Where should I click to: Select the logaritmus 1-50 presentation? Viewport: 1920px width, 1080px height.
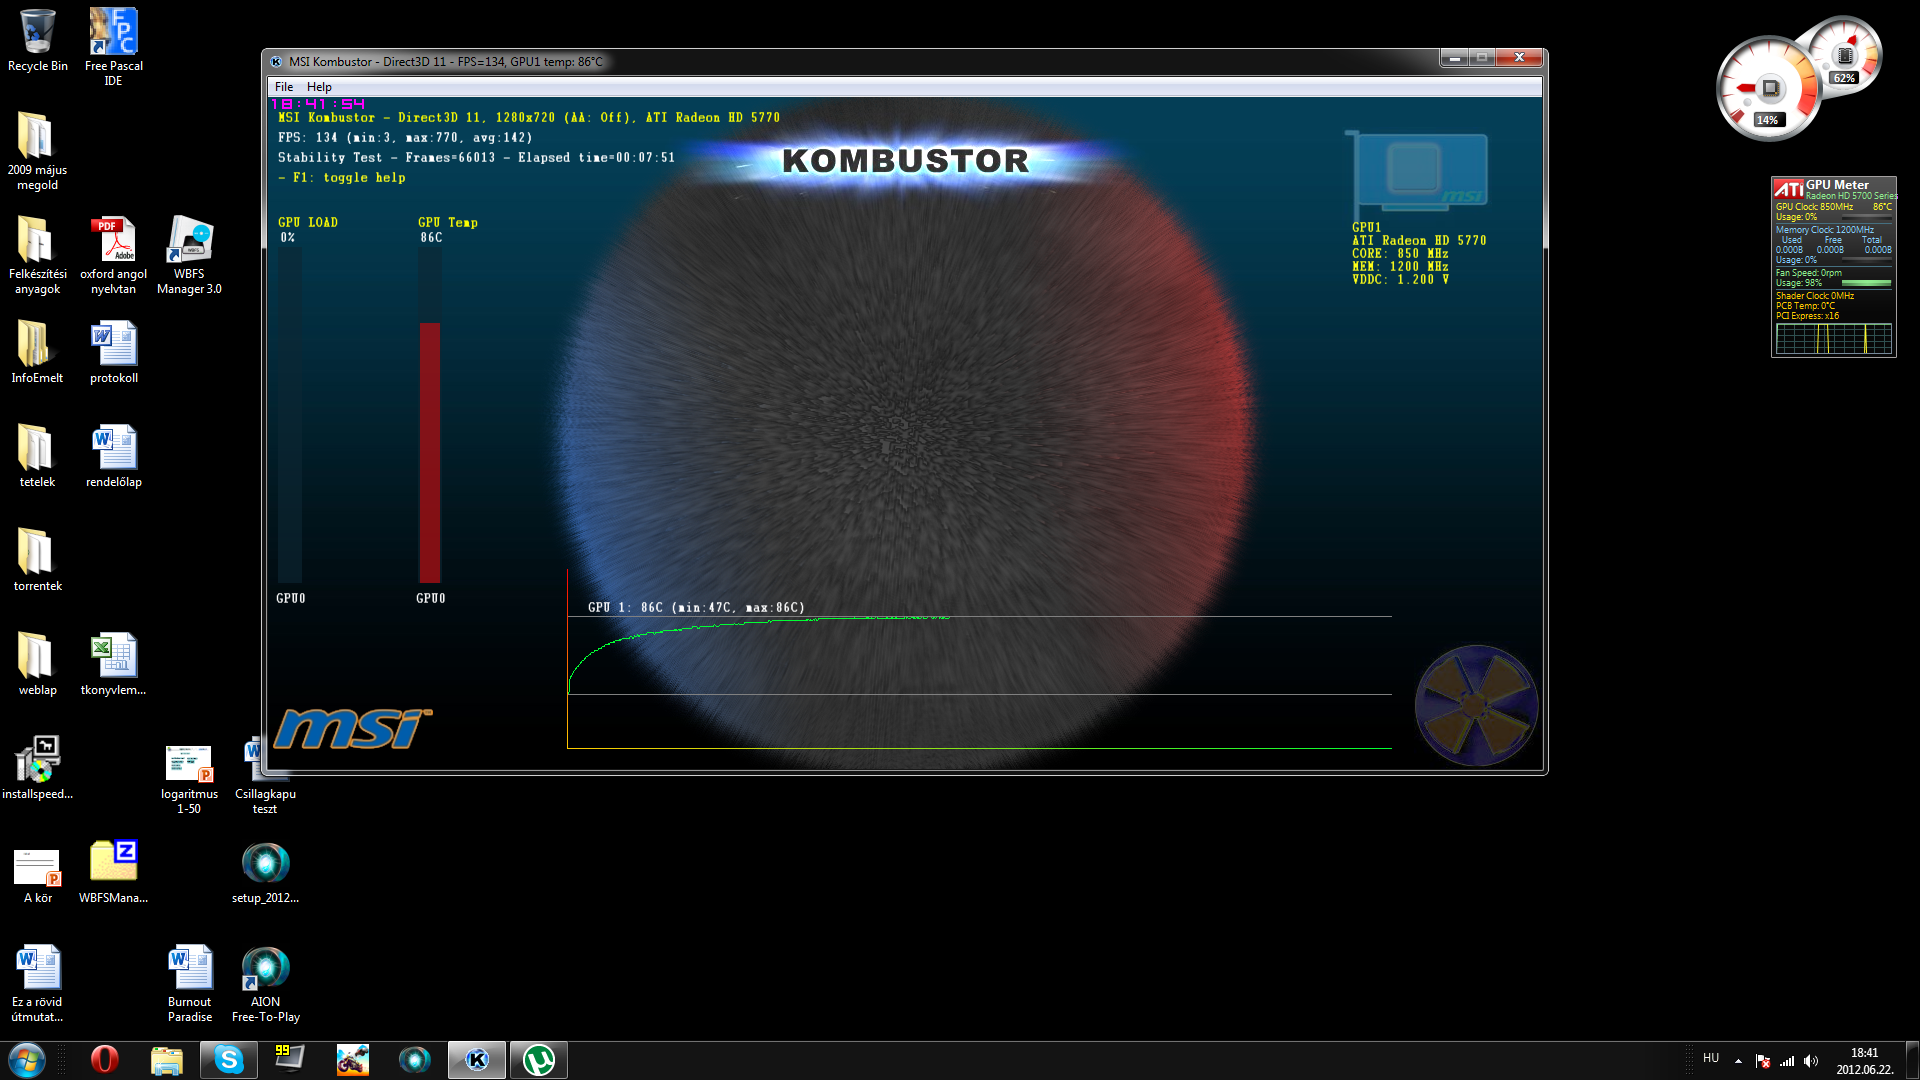click(x=189, y=779)
